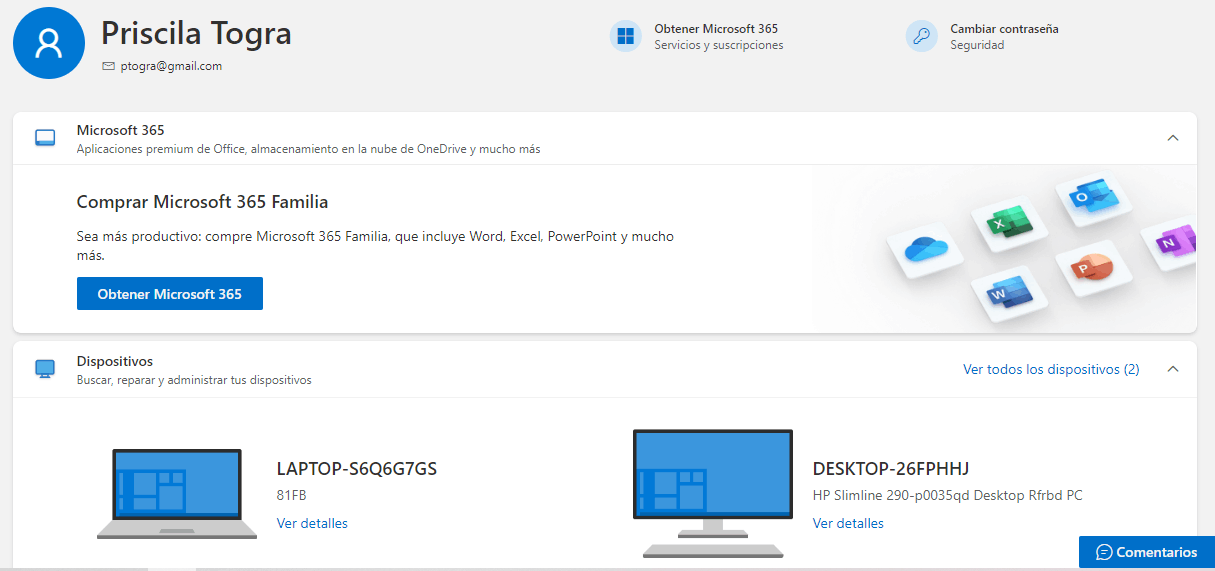Collapse the Dispositivos section chevron
This screenshot has height=571, width=1215.
[1173, 369]
